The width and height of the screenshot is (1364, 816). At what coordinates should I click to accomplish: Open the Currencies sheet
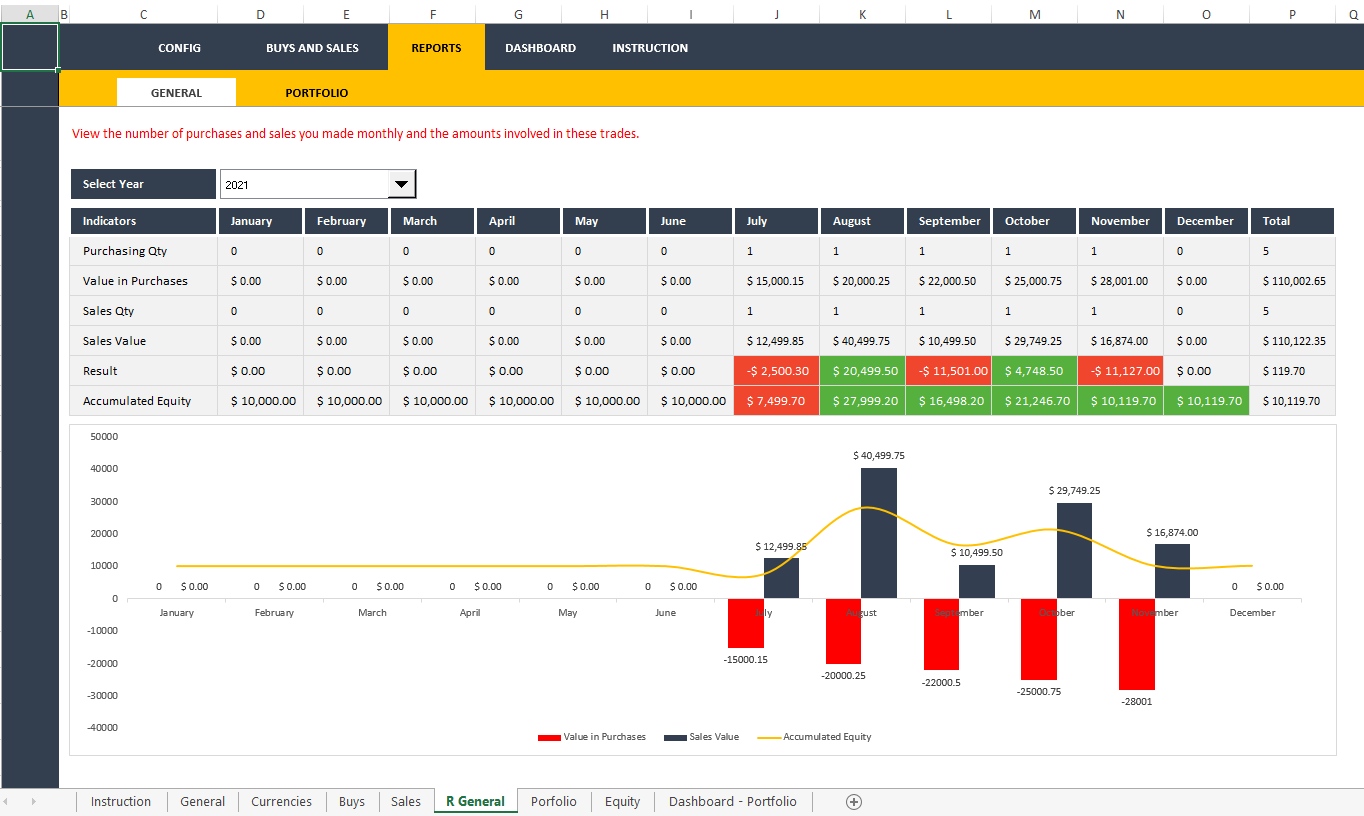click(x=281, y=801)
